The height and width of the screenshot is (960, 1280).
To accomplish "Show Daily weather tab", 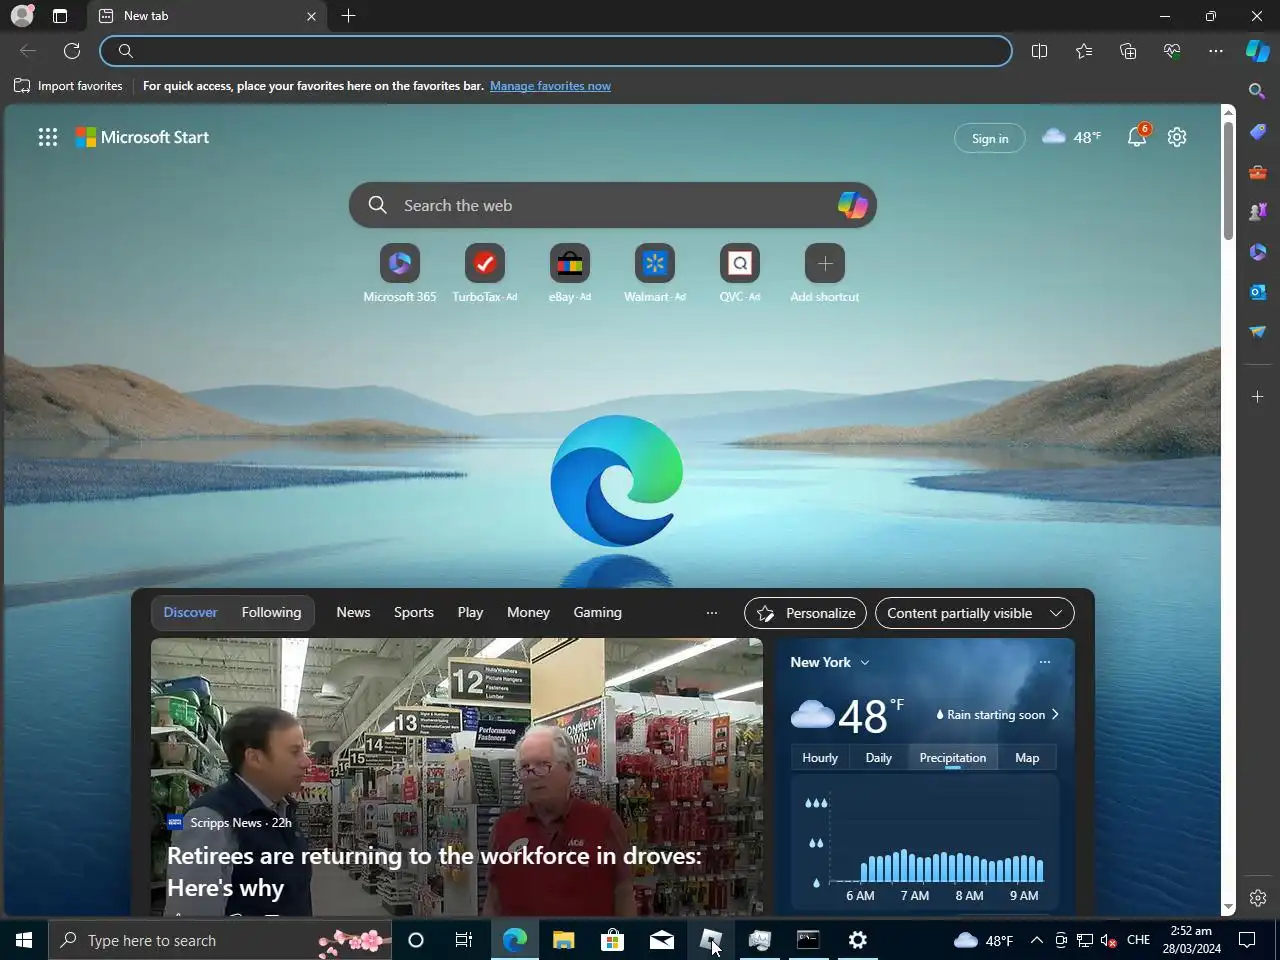I will click(878, 758).
